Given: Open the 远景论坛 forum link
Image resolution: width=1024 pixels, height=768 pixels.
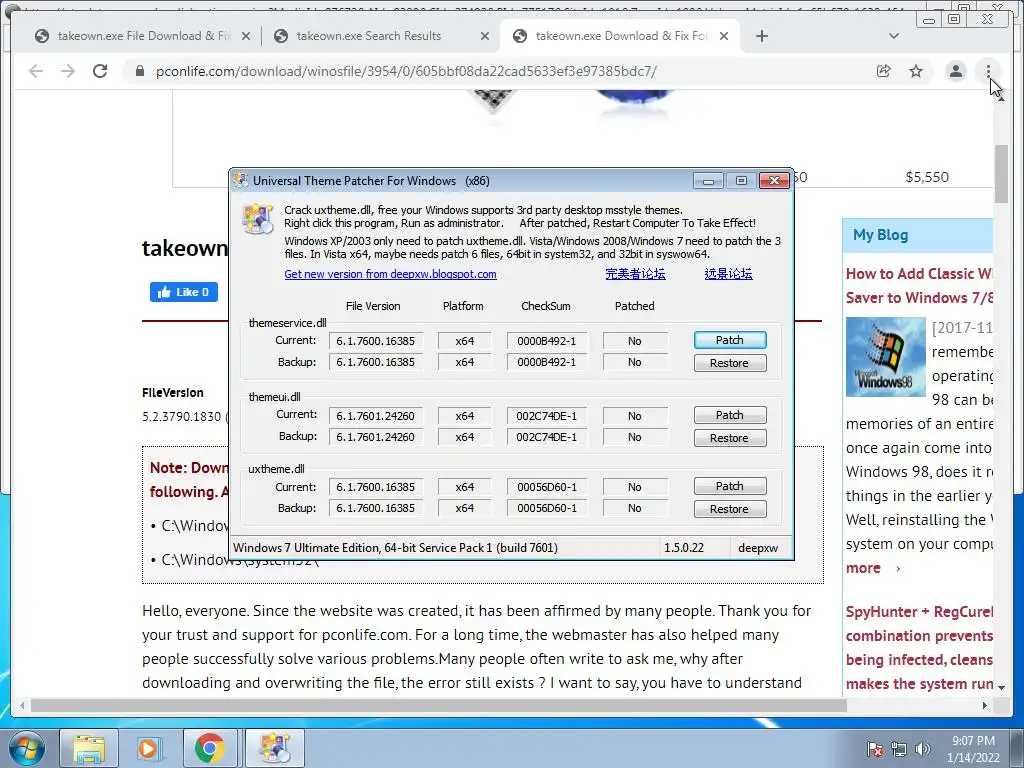Looking at the screenshot, I should (728, 274).
